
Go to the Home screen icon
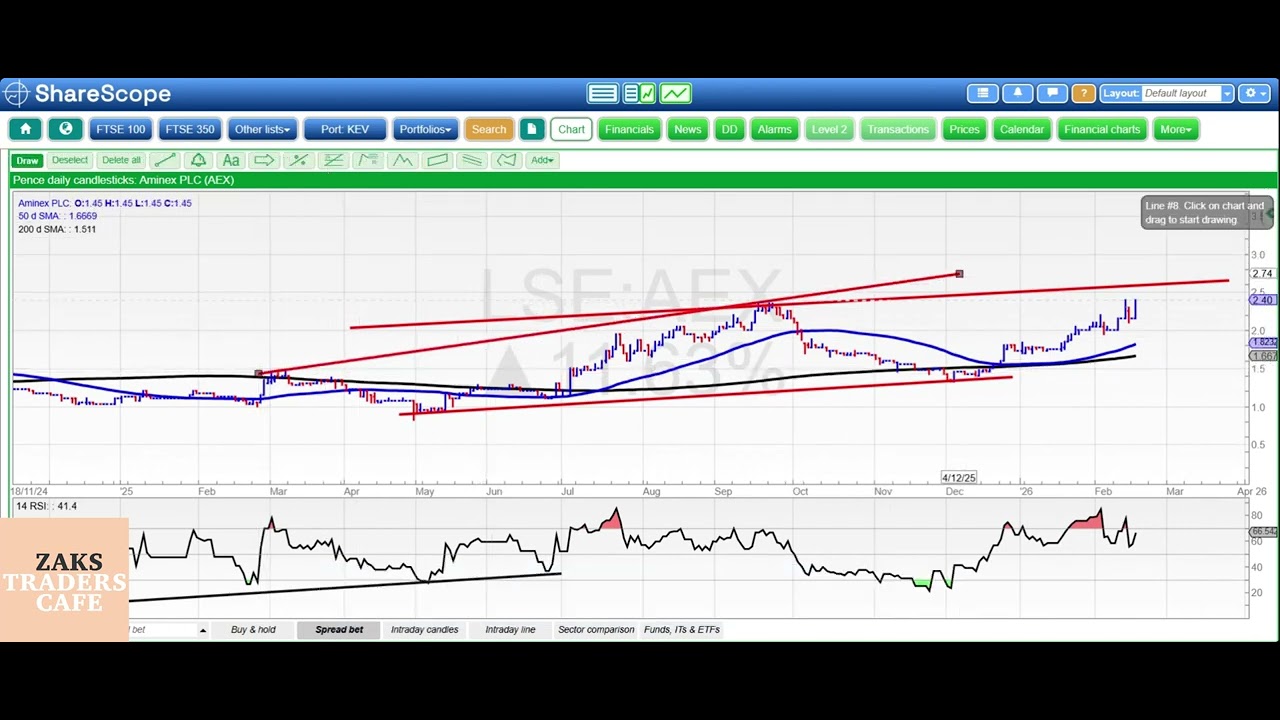click(26, 129)
